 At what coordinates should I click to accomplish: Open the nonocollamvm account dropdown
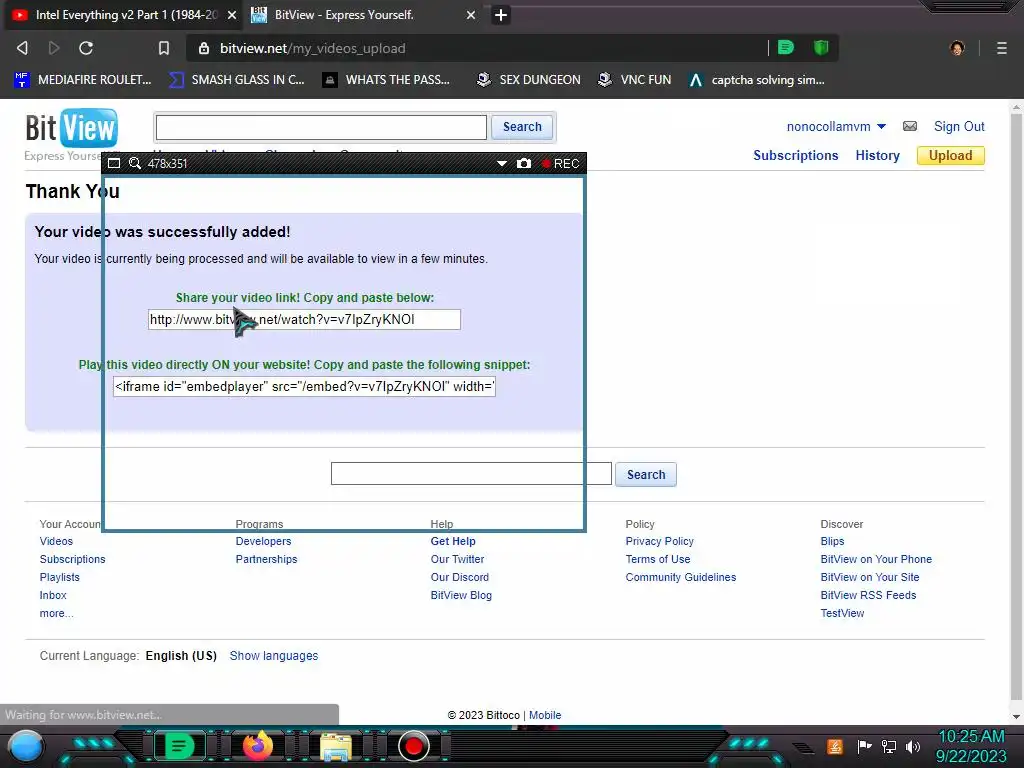[836, 127]
